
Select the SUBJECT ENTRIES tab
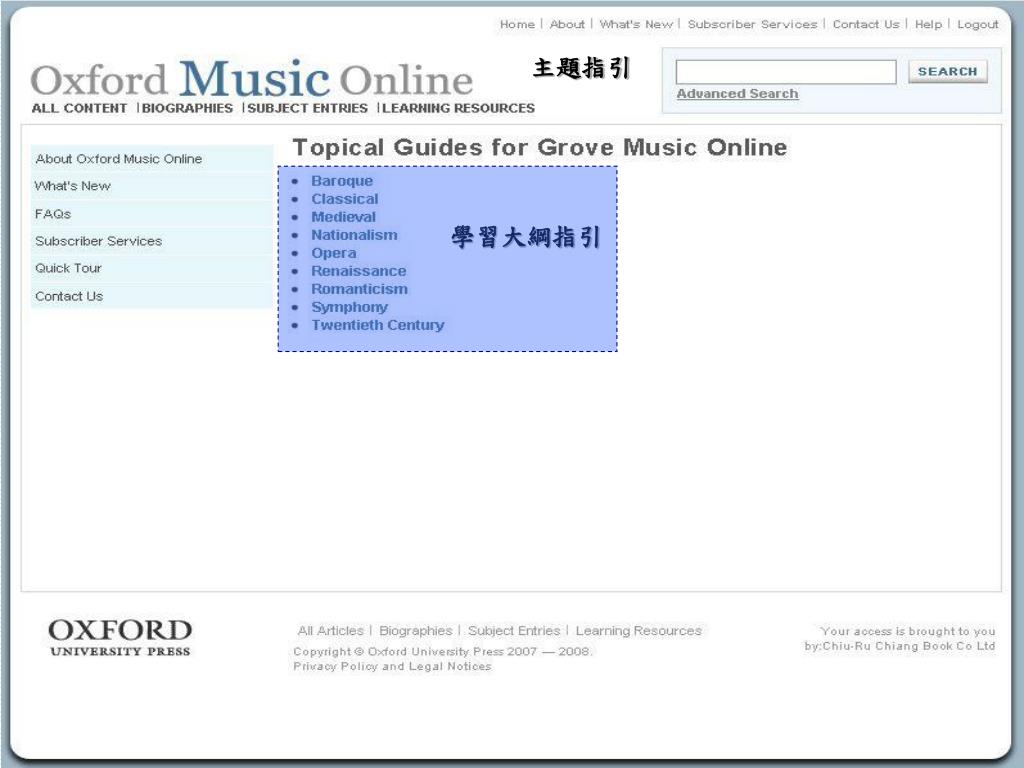click(308, 108)
